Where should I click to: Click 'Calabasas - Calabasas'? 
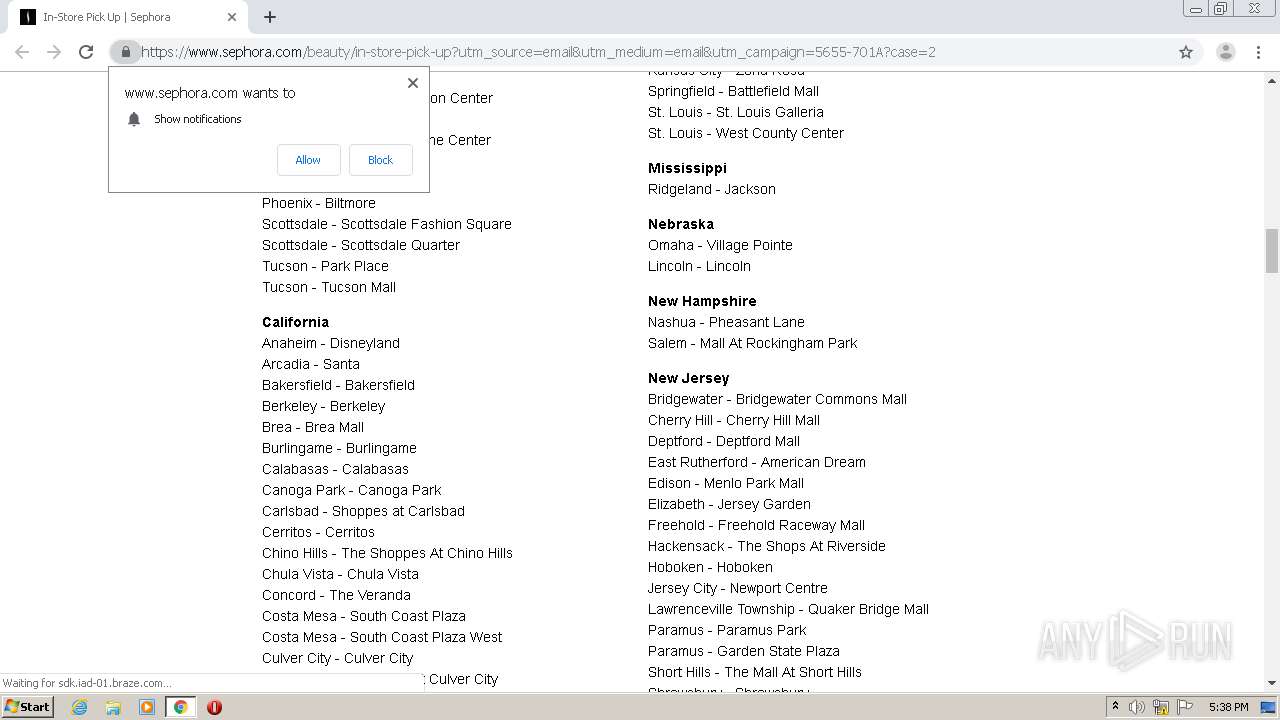click(335, 469)
